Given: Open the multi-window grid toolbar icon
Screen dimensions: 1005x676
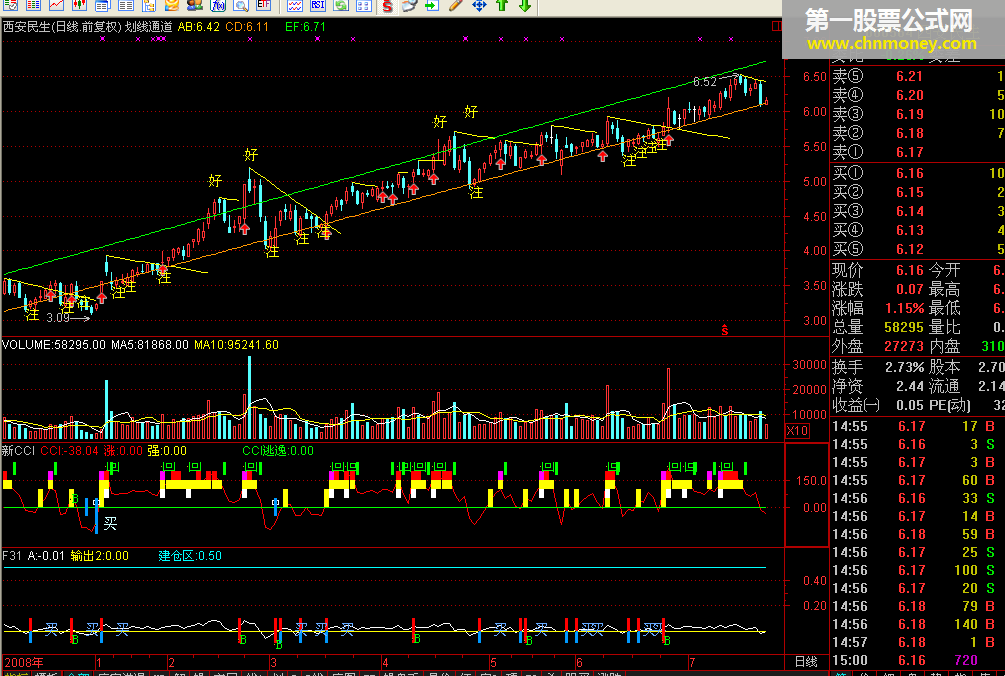Looking at the screenshot, I should [x=364, y=6].
